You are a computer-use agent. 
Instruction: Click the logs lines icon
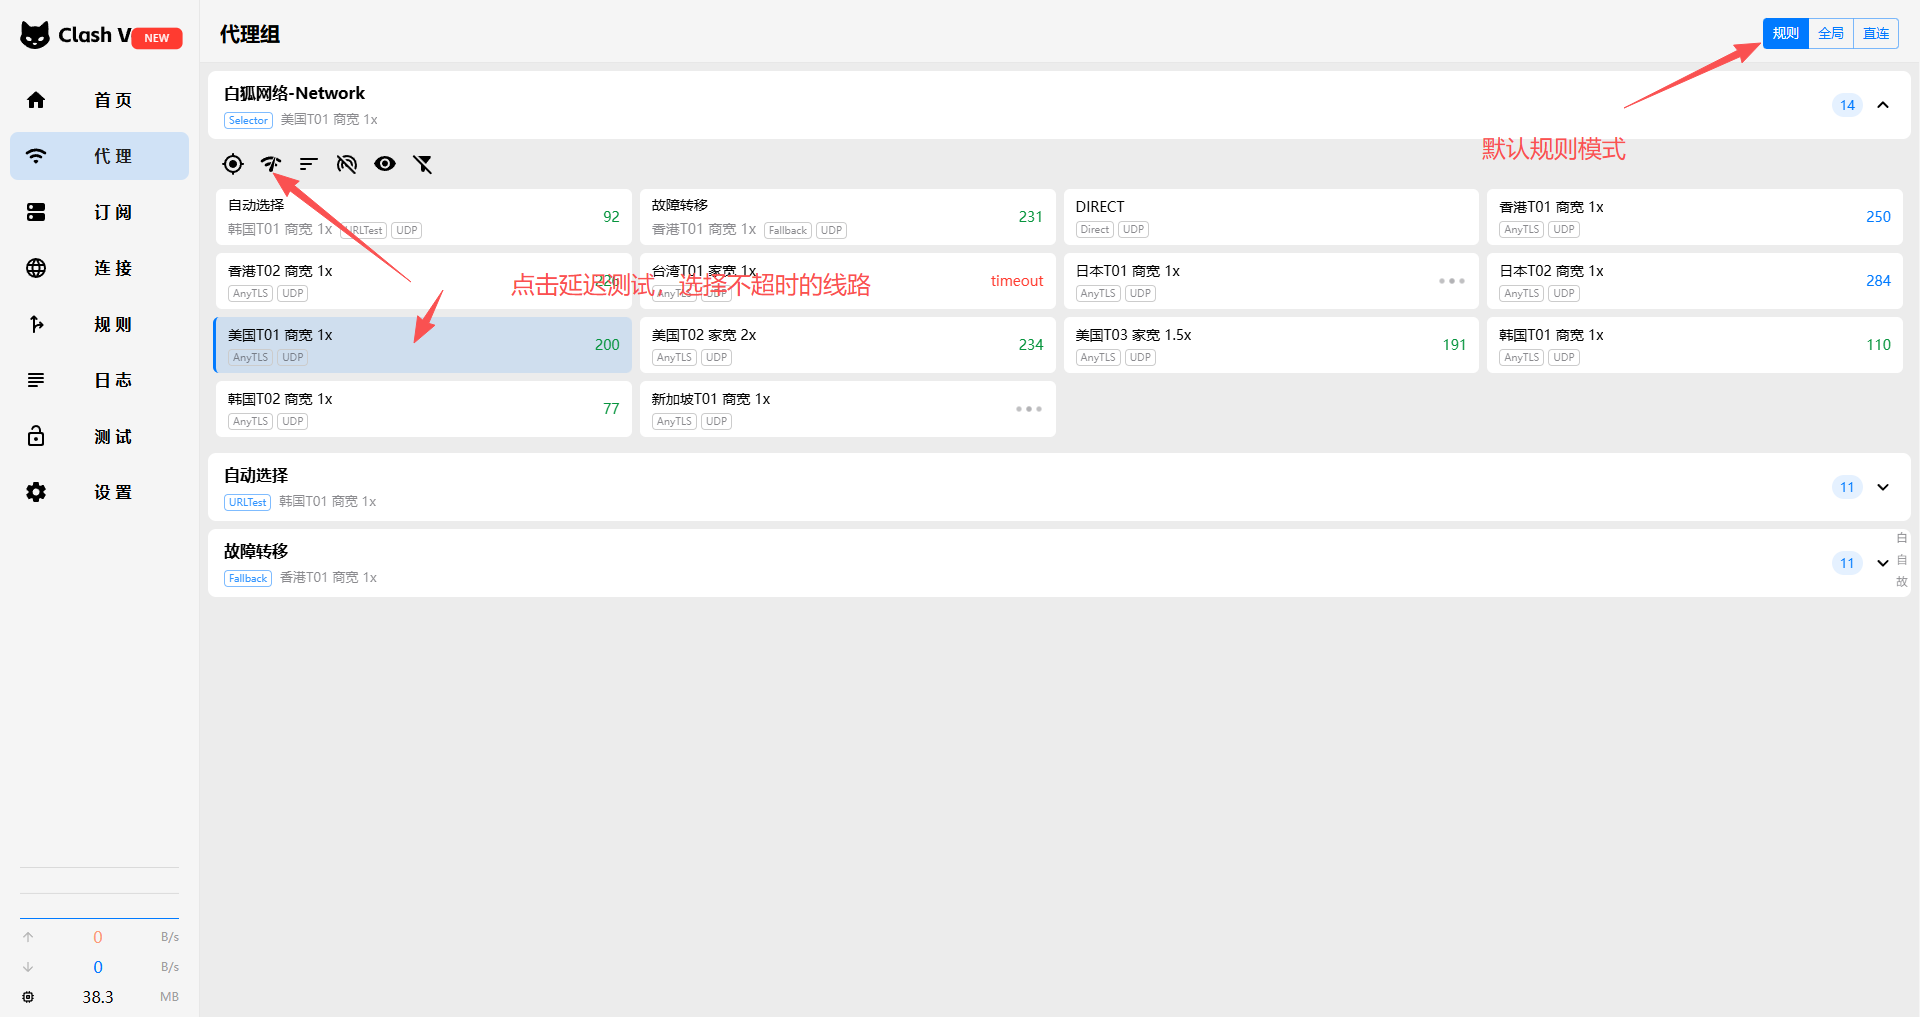pyautogui.click(x=36, y=380)
